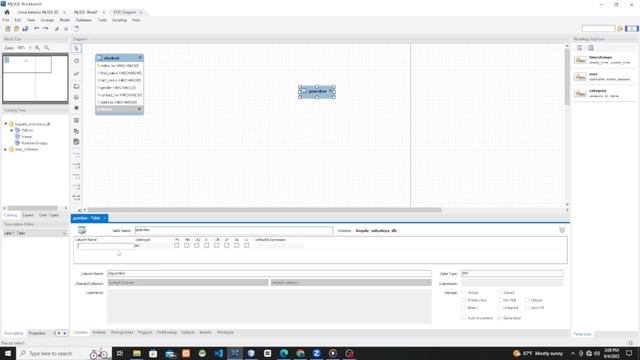Expand the Tables node in Catalog Tree
Image resolution: width=640 pixels, height=360 pixels.
12,130
